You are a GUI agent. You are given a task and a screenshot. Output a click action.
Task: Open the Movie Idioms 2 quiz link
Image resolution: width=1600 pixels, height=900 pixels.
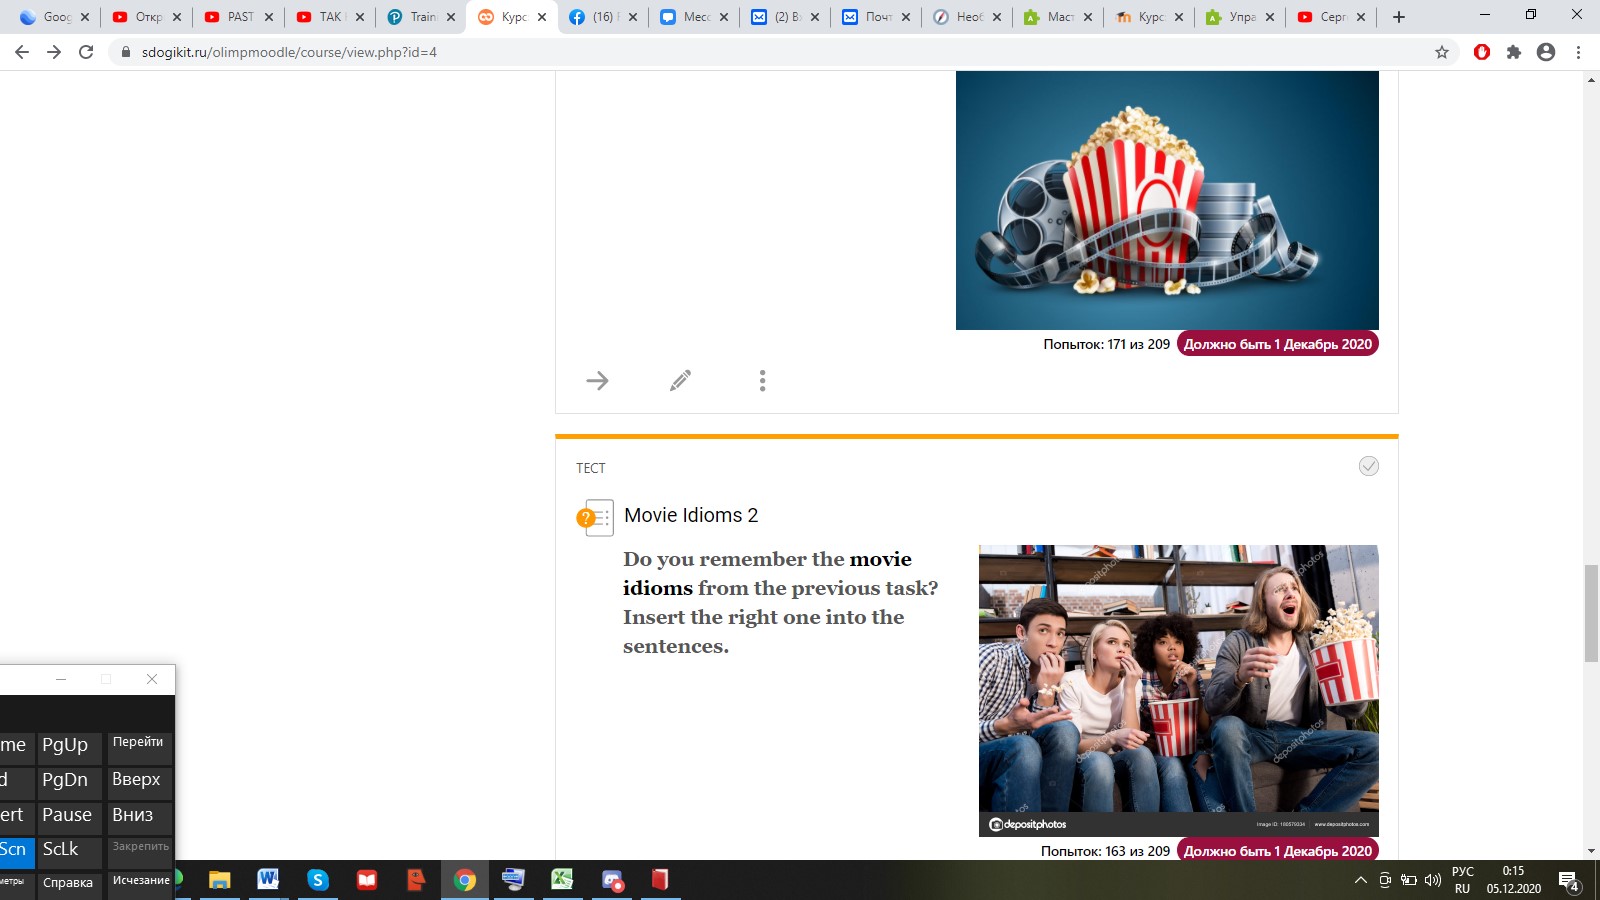point(691,515)
